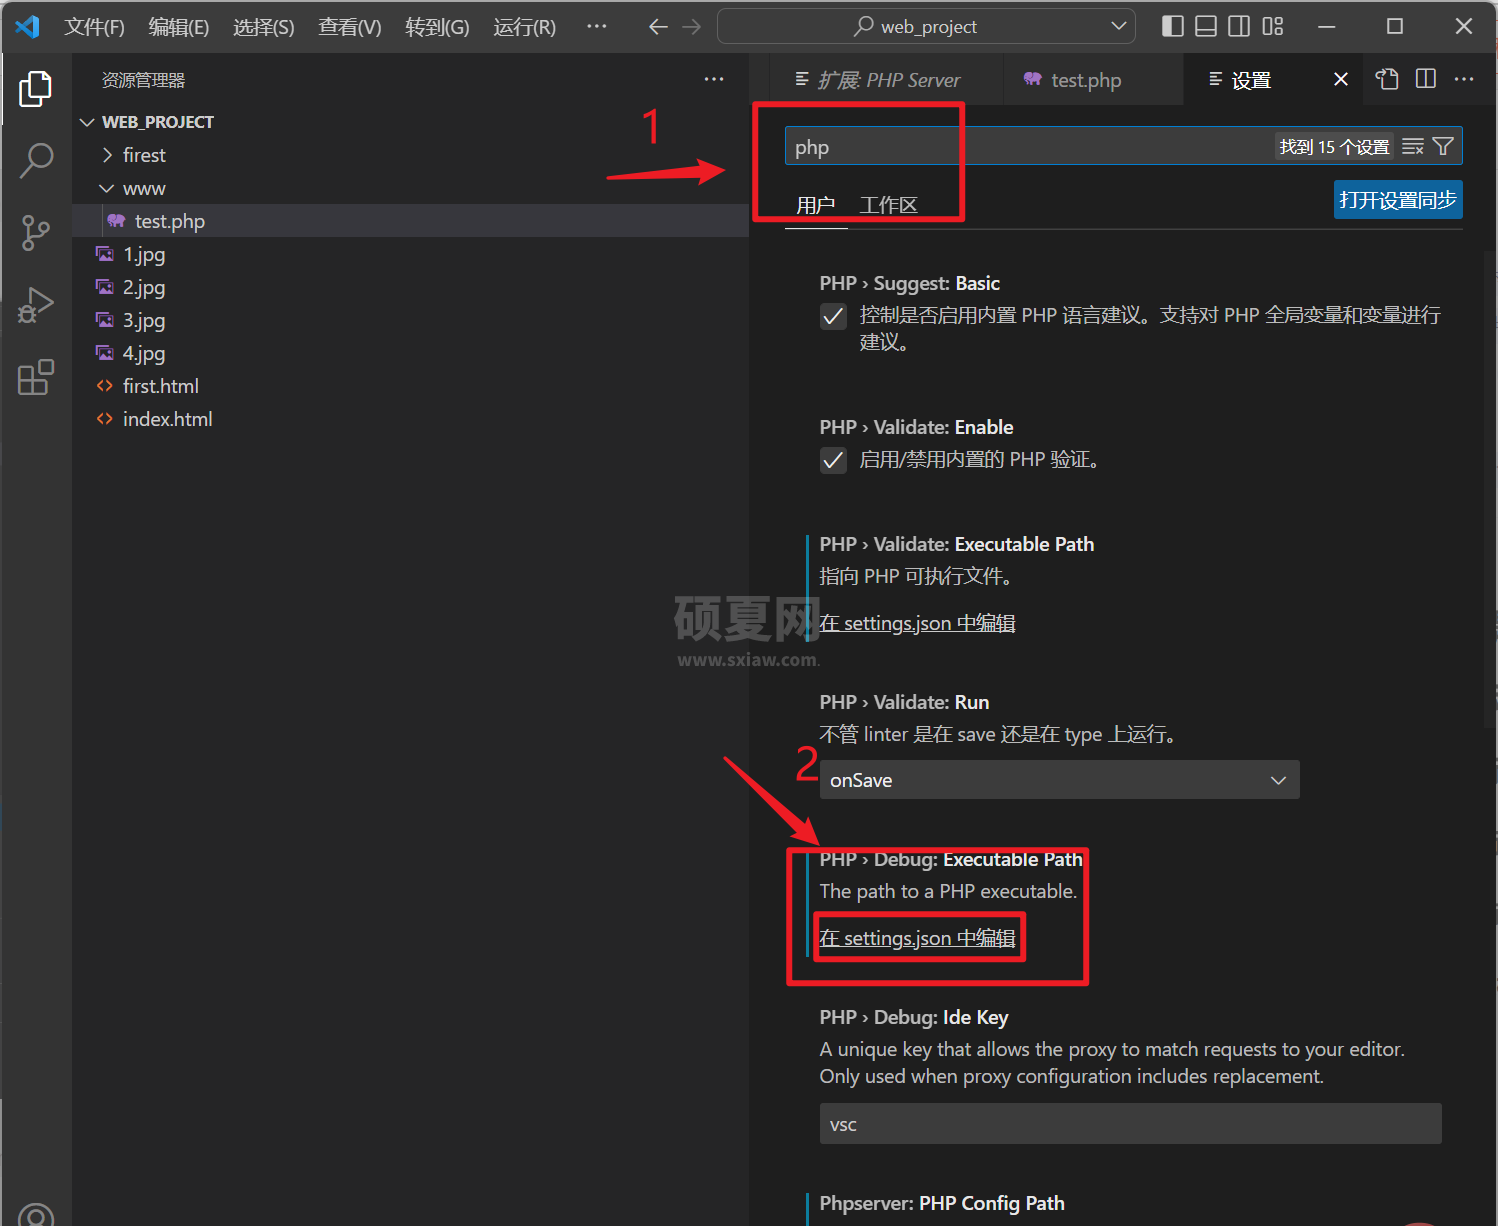Image resolution: width=1498 pixels, height=1226 pixels.
Task: Collapse the www folder
Action: coord(107,188)
